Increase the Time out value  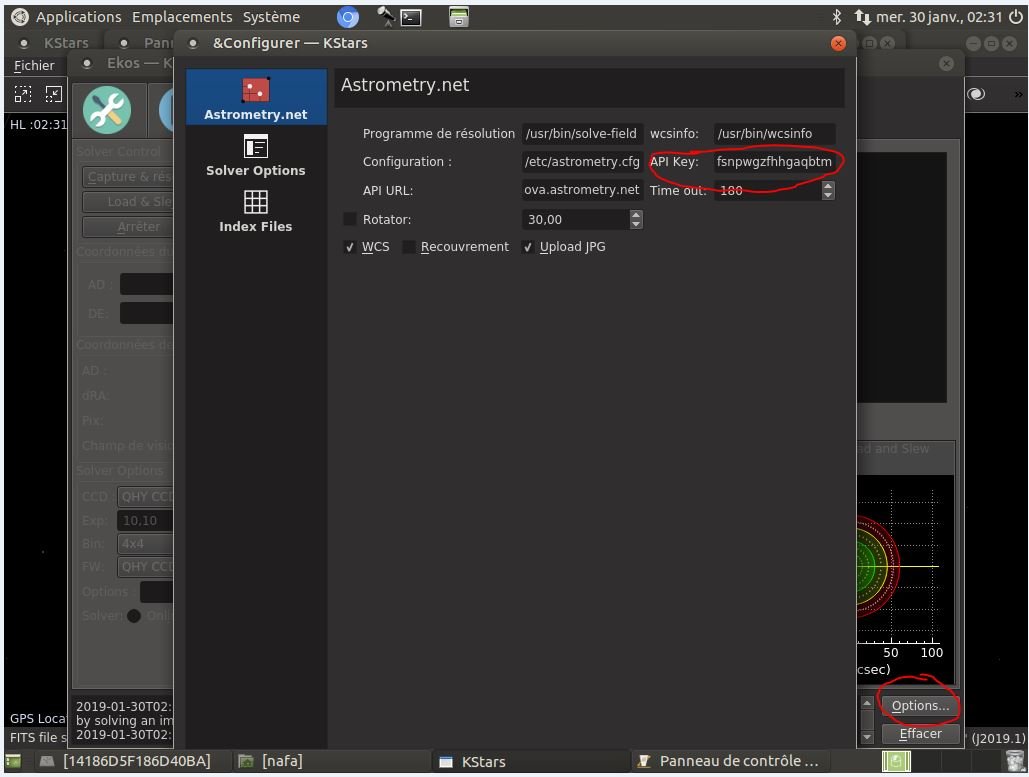828,186
